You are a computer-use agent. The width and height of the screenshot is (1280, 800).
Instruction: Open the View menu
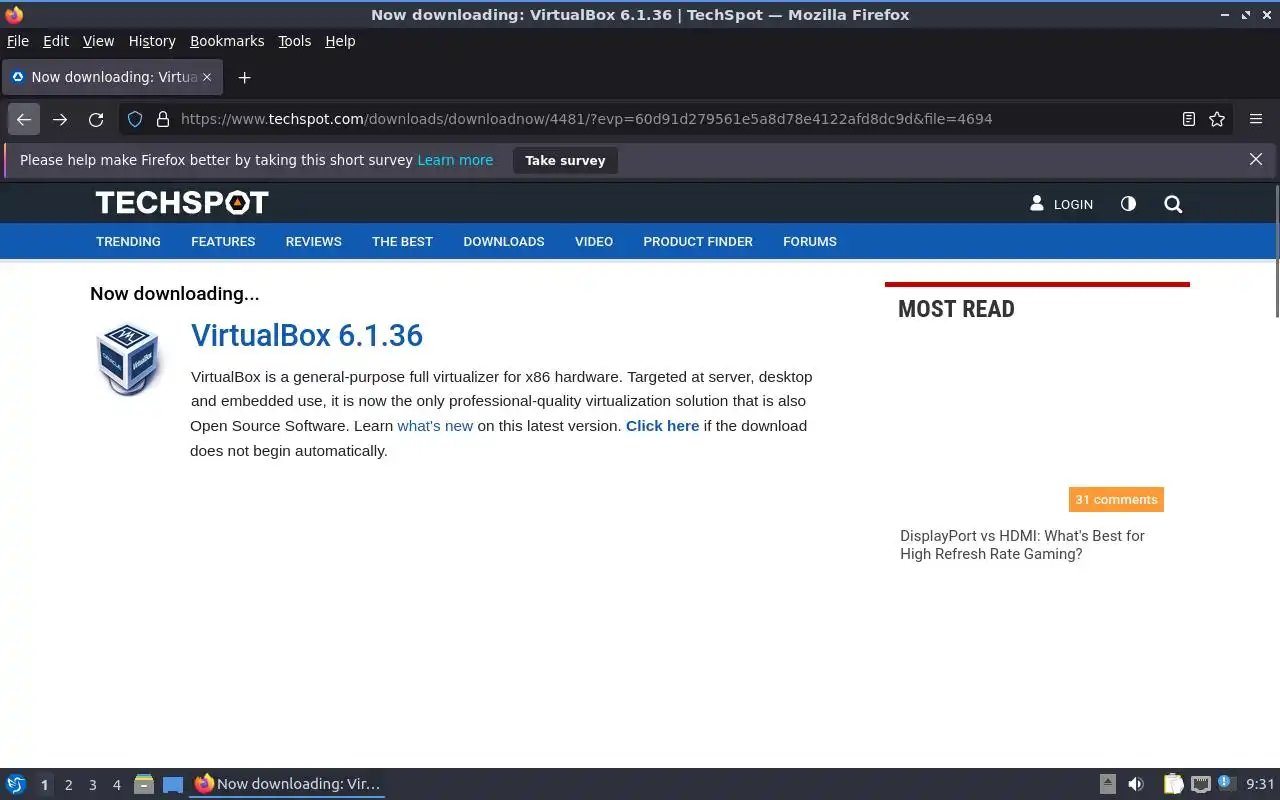(x=98, y=41)
